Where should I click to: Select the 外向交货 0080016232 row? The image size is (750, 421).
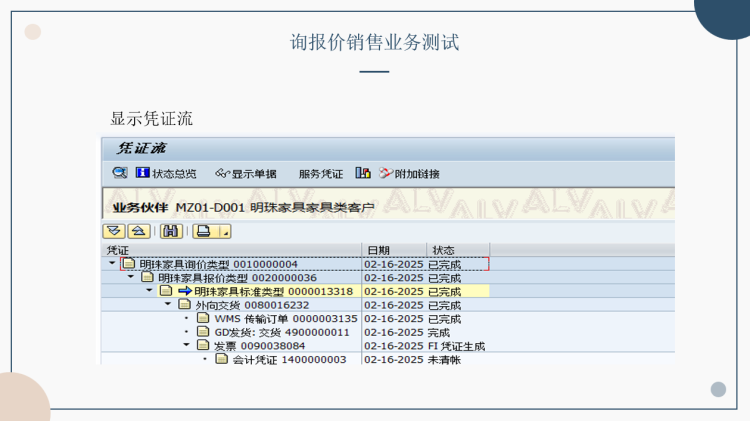pyautogui.click(x=296, y=305)
